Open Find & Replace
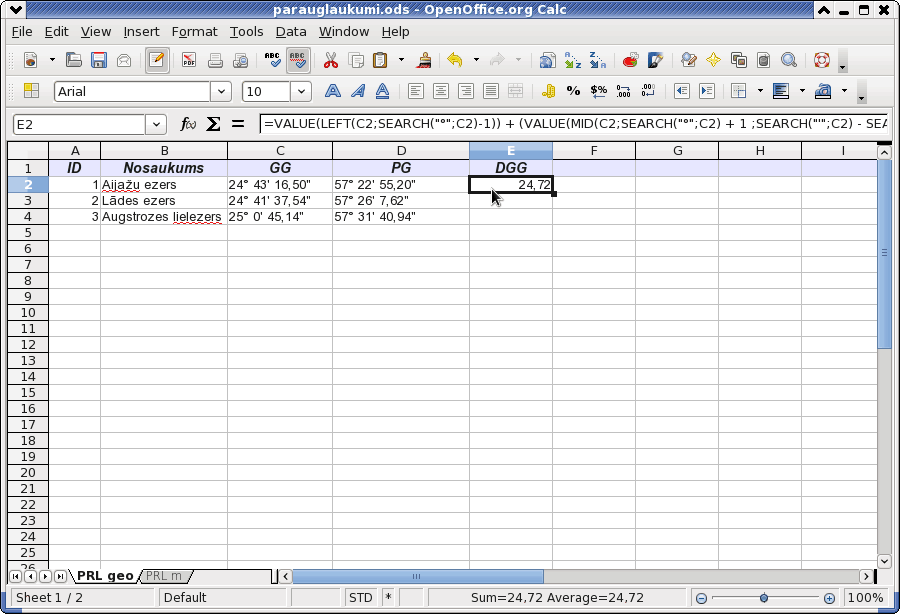The width and height of the screenshot is (900, 614). (x=688, y=60)
